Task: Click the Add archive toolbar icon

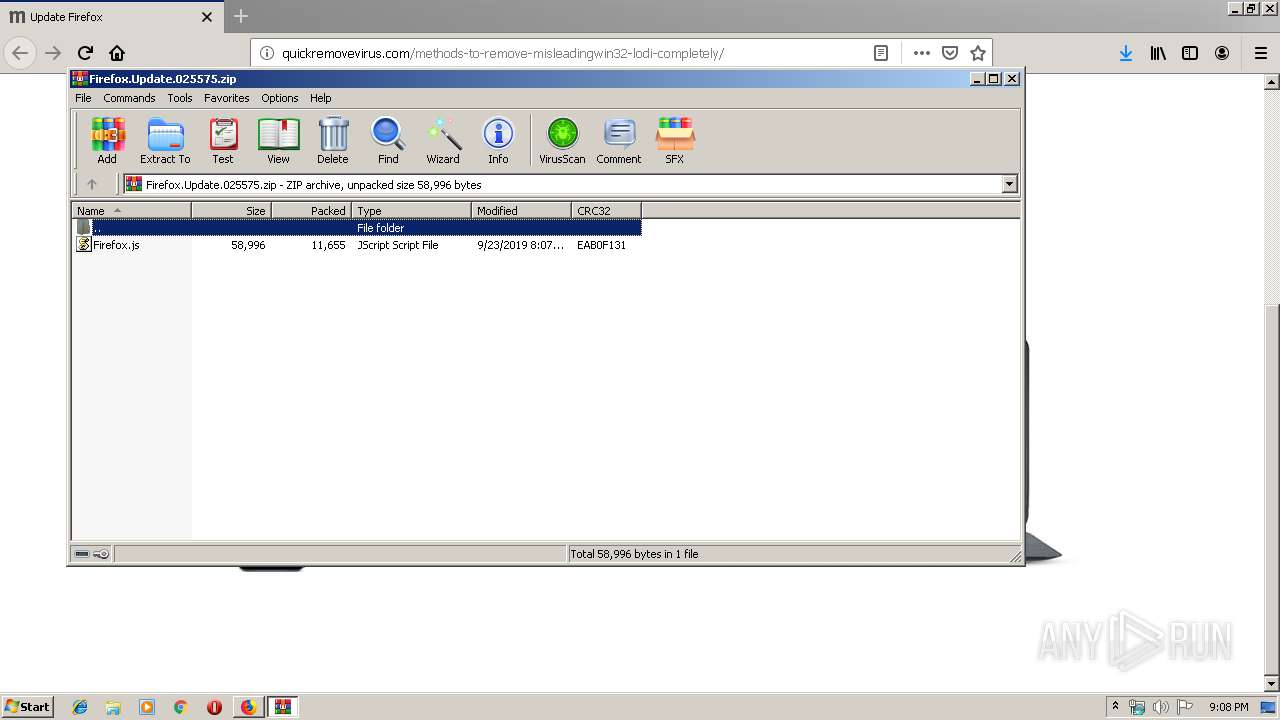Action: click(107, 140)
